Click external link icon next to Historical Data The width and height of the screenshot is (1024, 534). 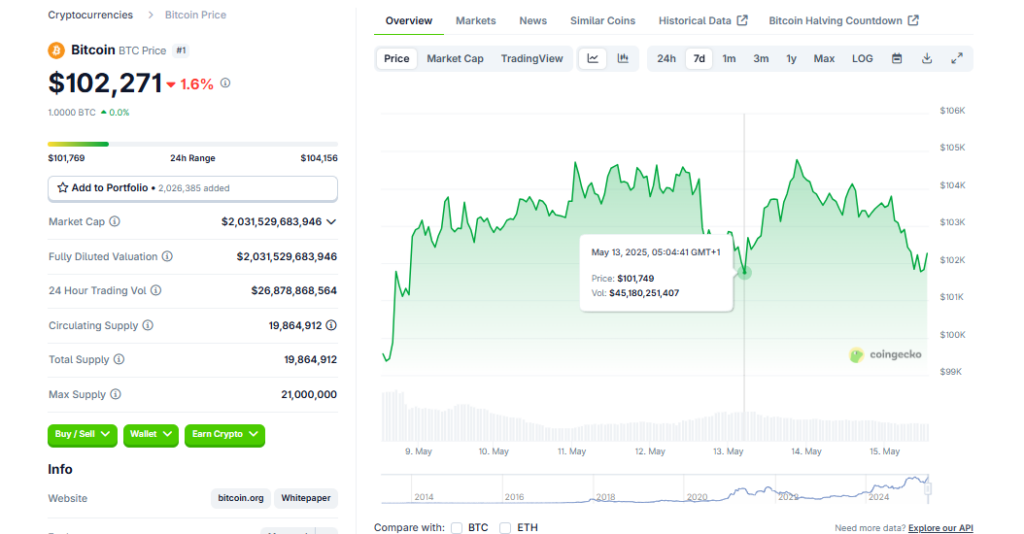pyautogui.click(x=742, y=20)
